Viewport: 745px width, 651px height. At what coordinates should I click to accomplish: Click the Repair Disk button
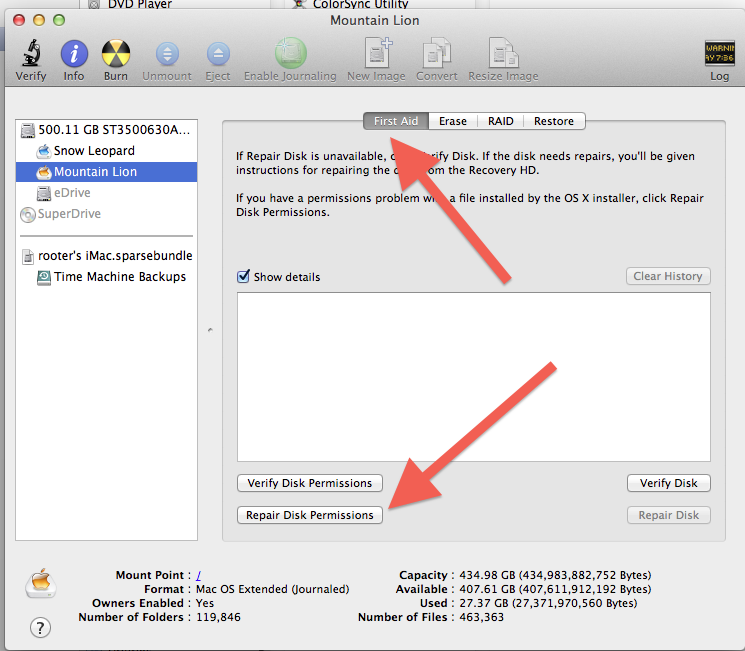(669, 515)
